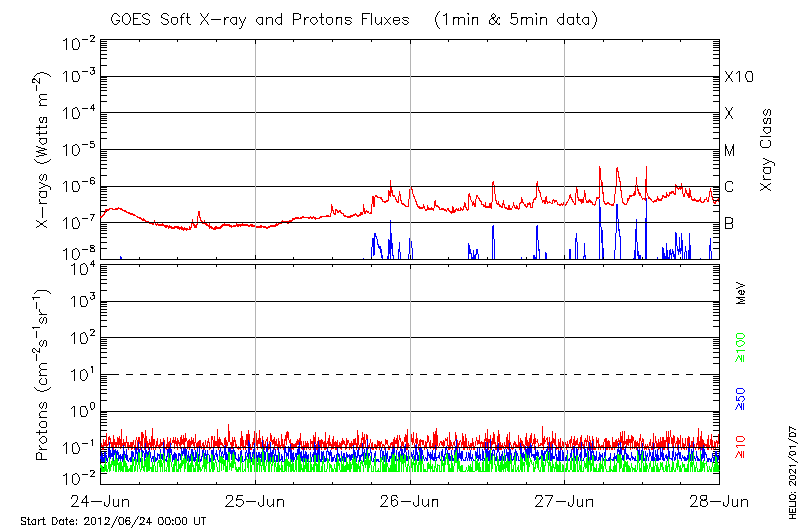The width and height of the screenshot is (800, 530).
Task: Select the '25-Jun' x-axis date label
Action: coord(255,501)
